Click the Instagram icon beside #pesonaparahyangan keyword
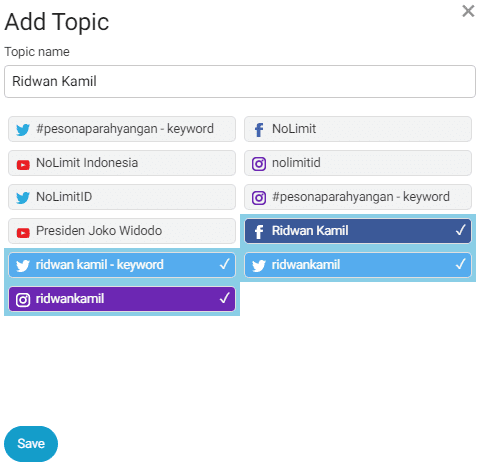 259,198
